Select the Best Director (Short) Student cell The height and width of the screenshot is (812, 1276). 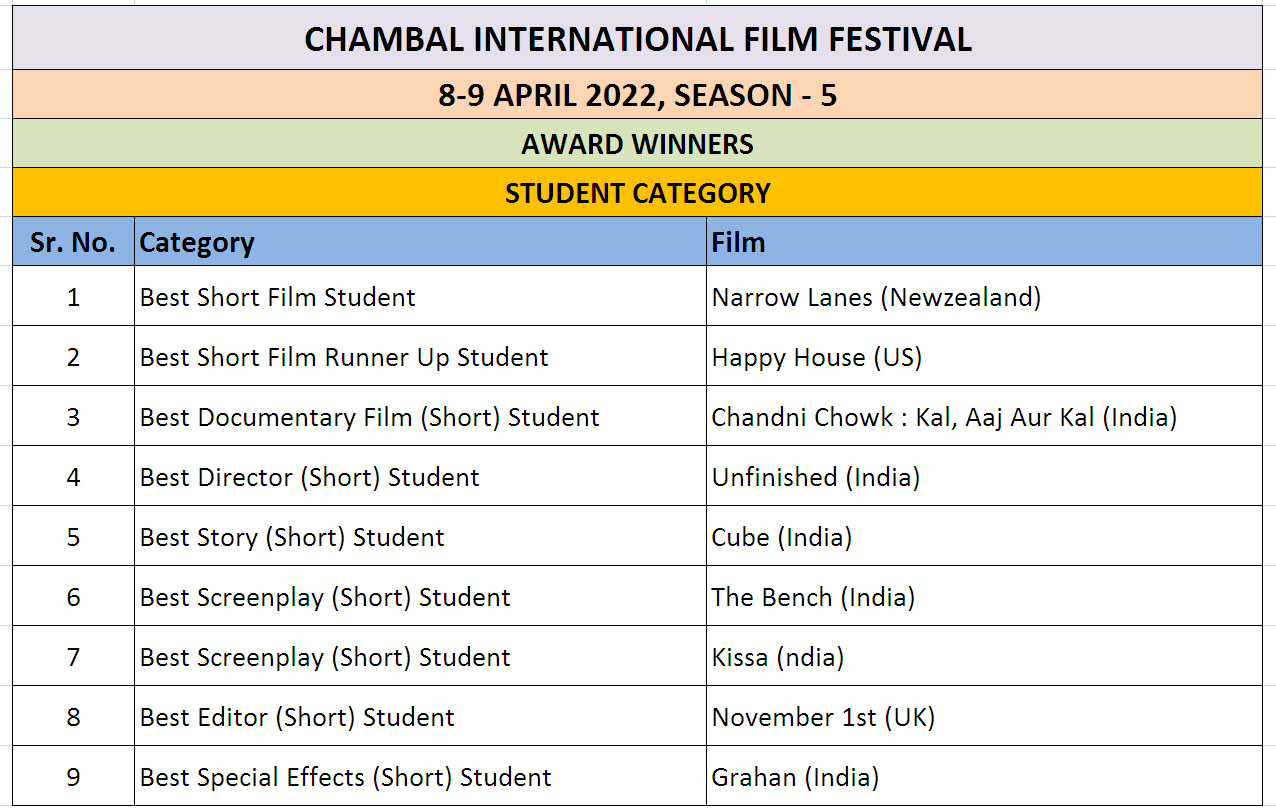tap(420, 476)
